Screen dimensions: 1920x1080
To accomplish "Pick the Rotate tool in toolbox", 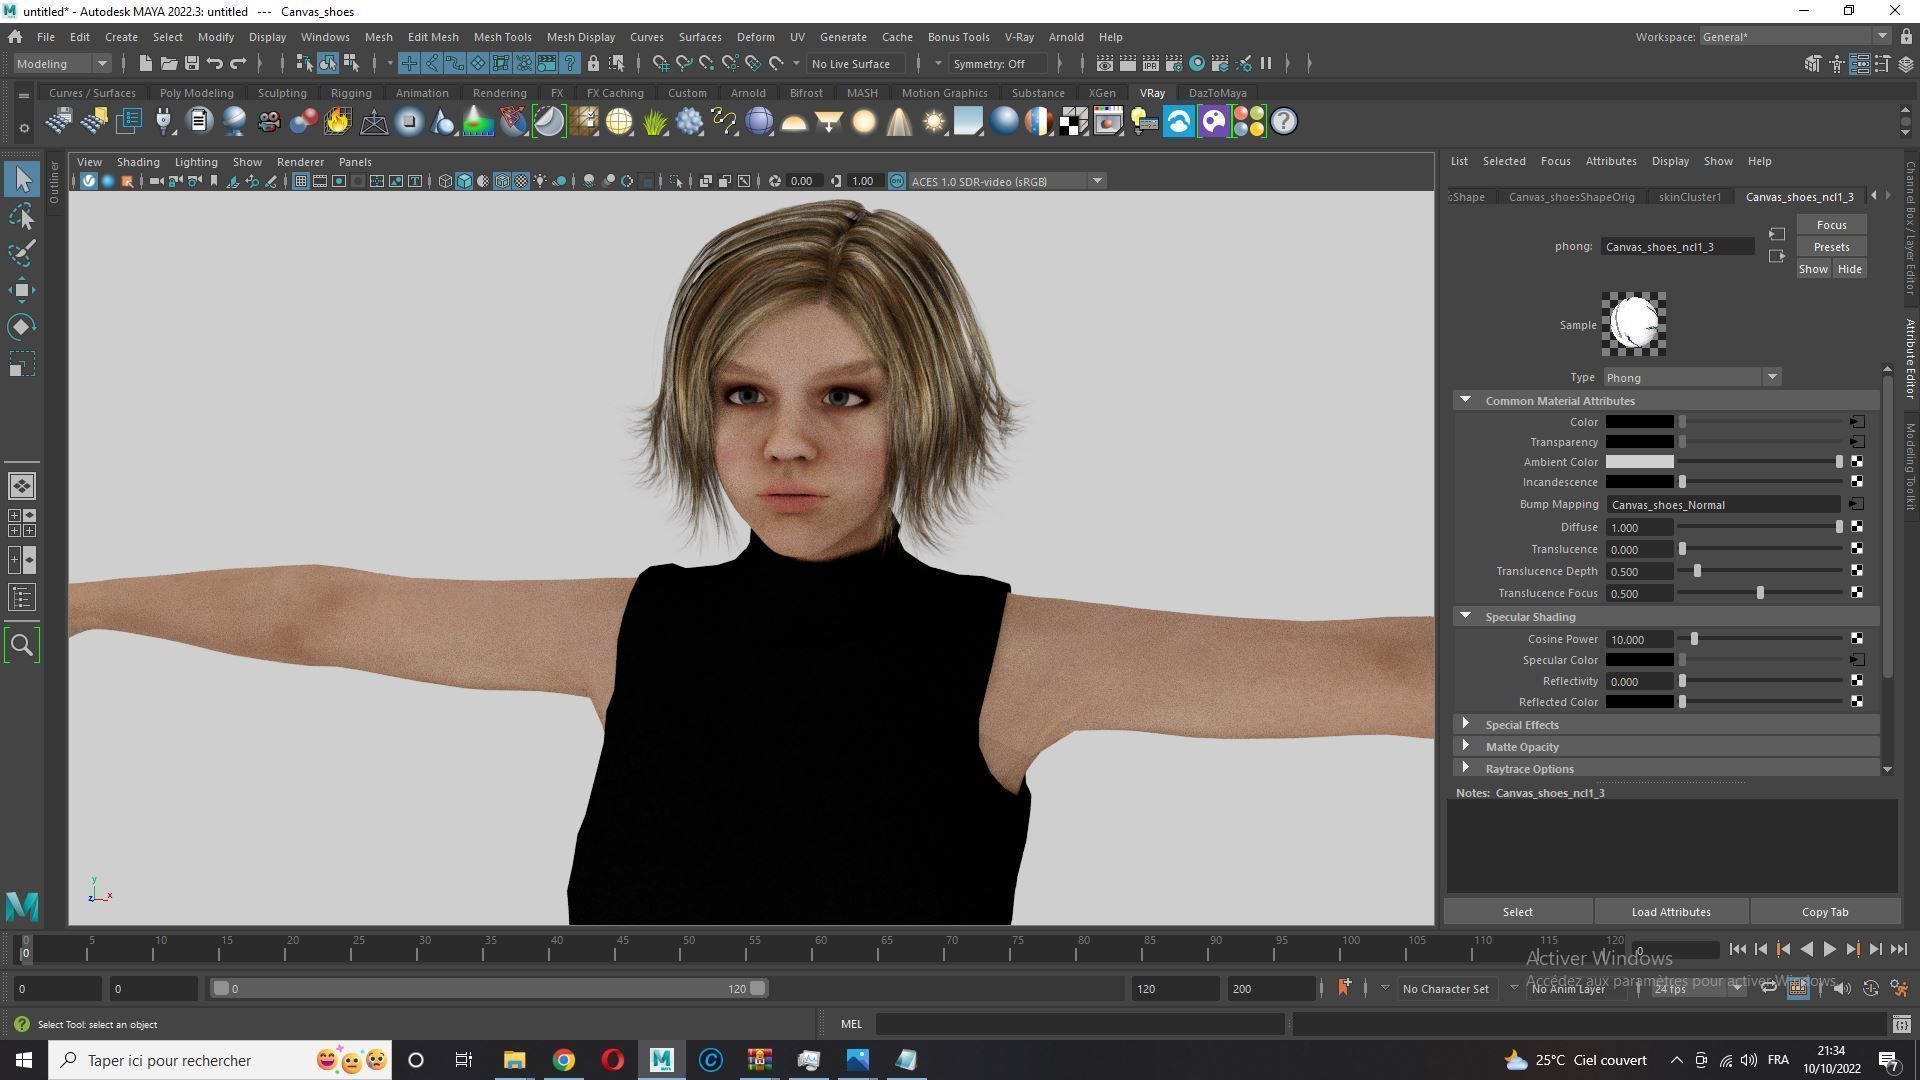I will pos(22,327).
